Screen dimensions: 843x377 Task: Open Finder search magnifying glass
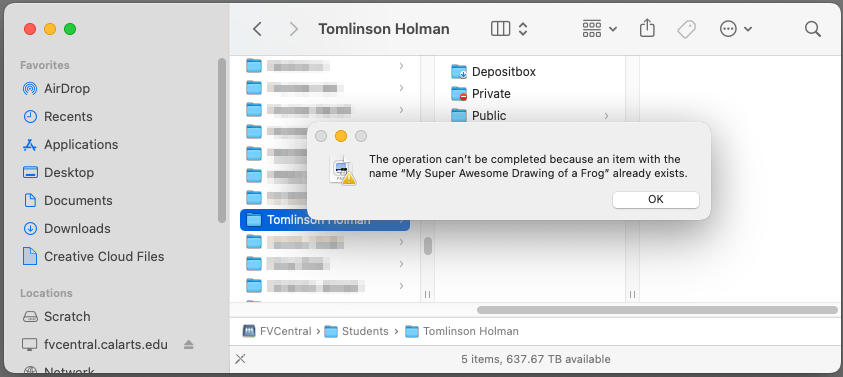point(812,29)
